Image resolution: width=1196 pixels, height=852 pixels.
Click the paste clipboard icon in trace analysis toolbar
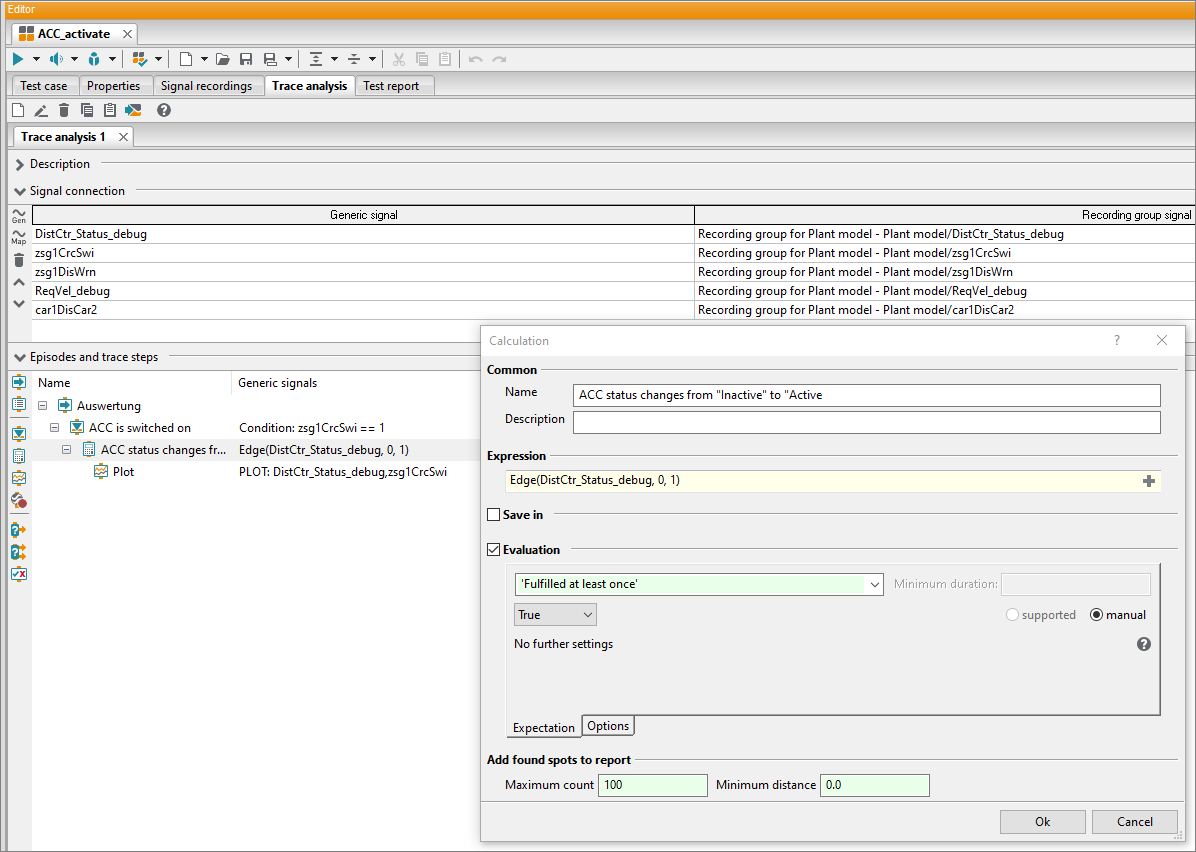[110, 111]
